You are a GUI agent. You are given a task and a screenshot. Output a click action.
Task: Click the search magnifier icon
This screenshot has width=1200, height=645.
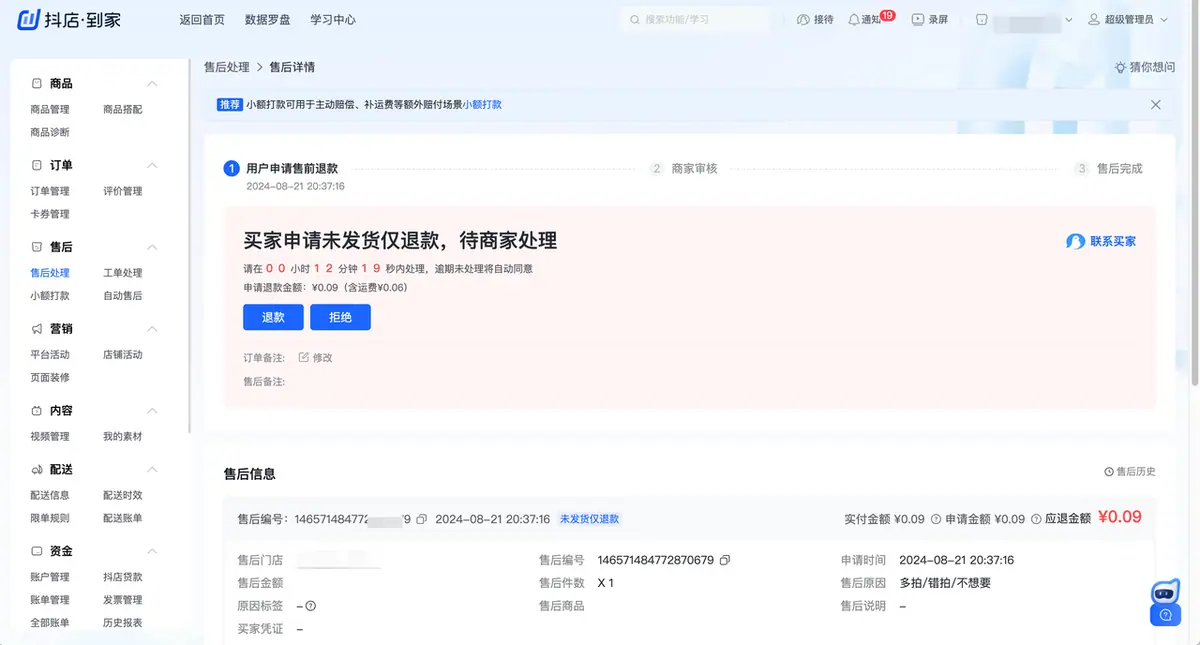coord(635,19)
